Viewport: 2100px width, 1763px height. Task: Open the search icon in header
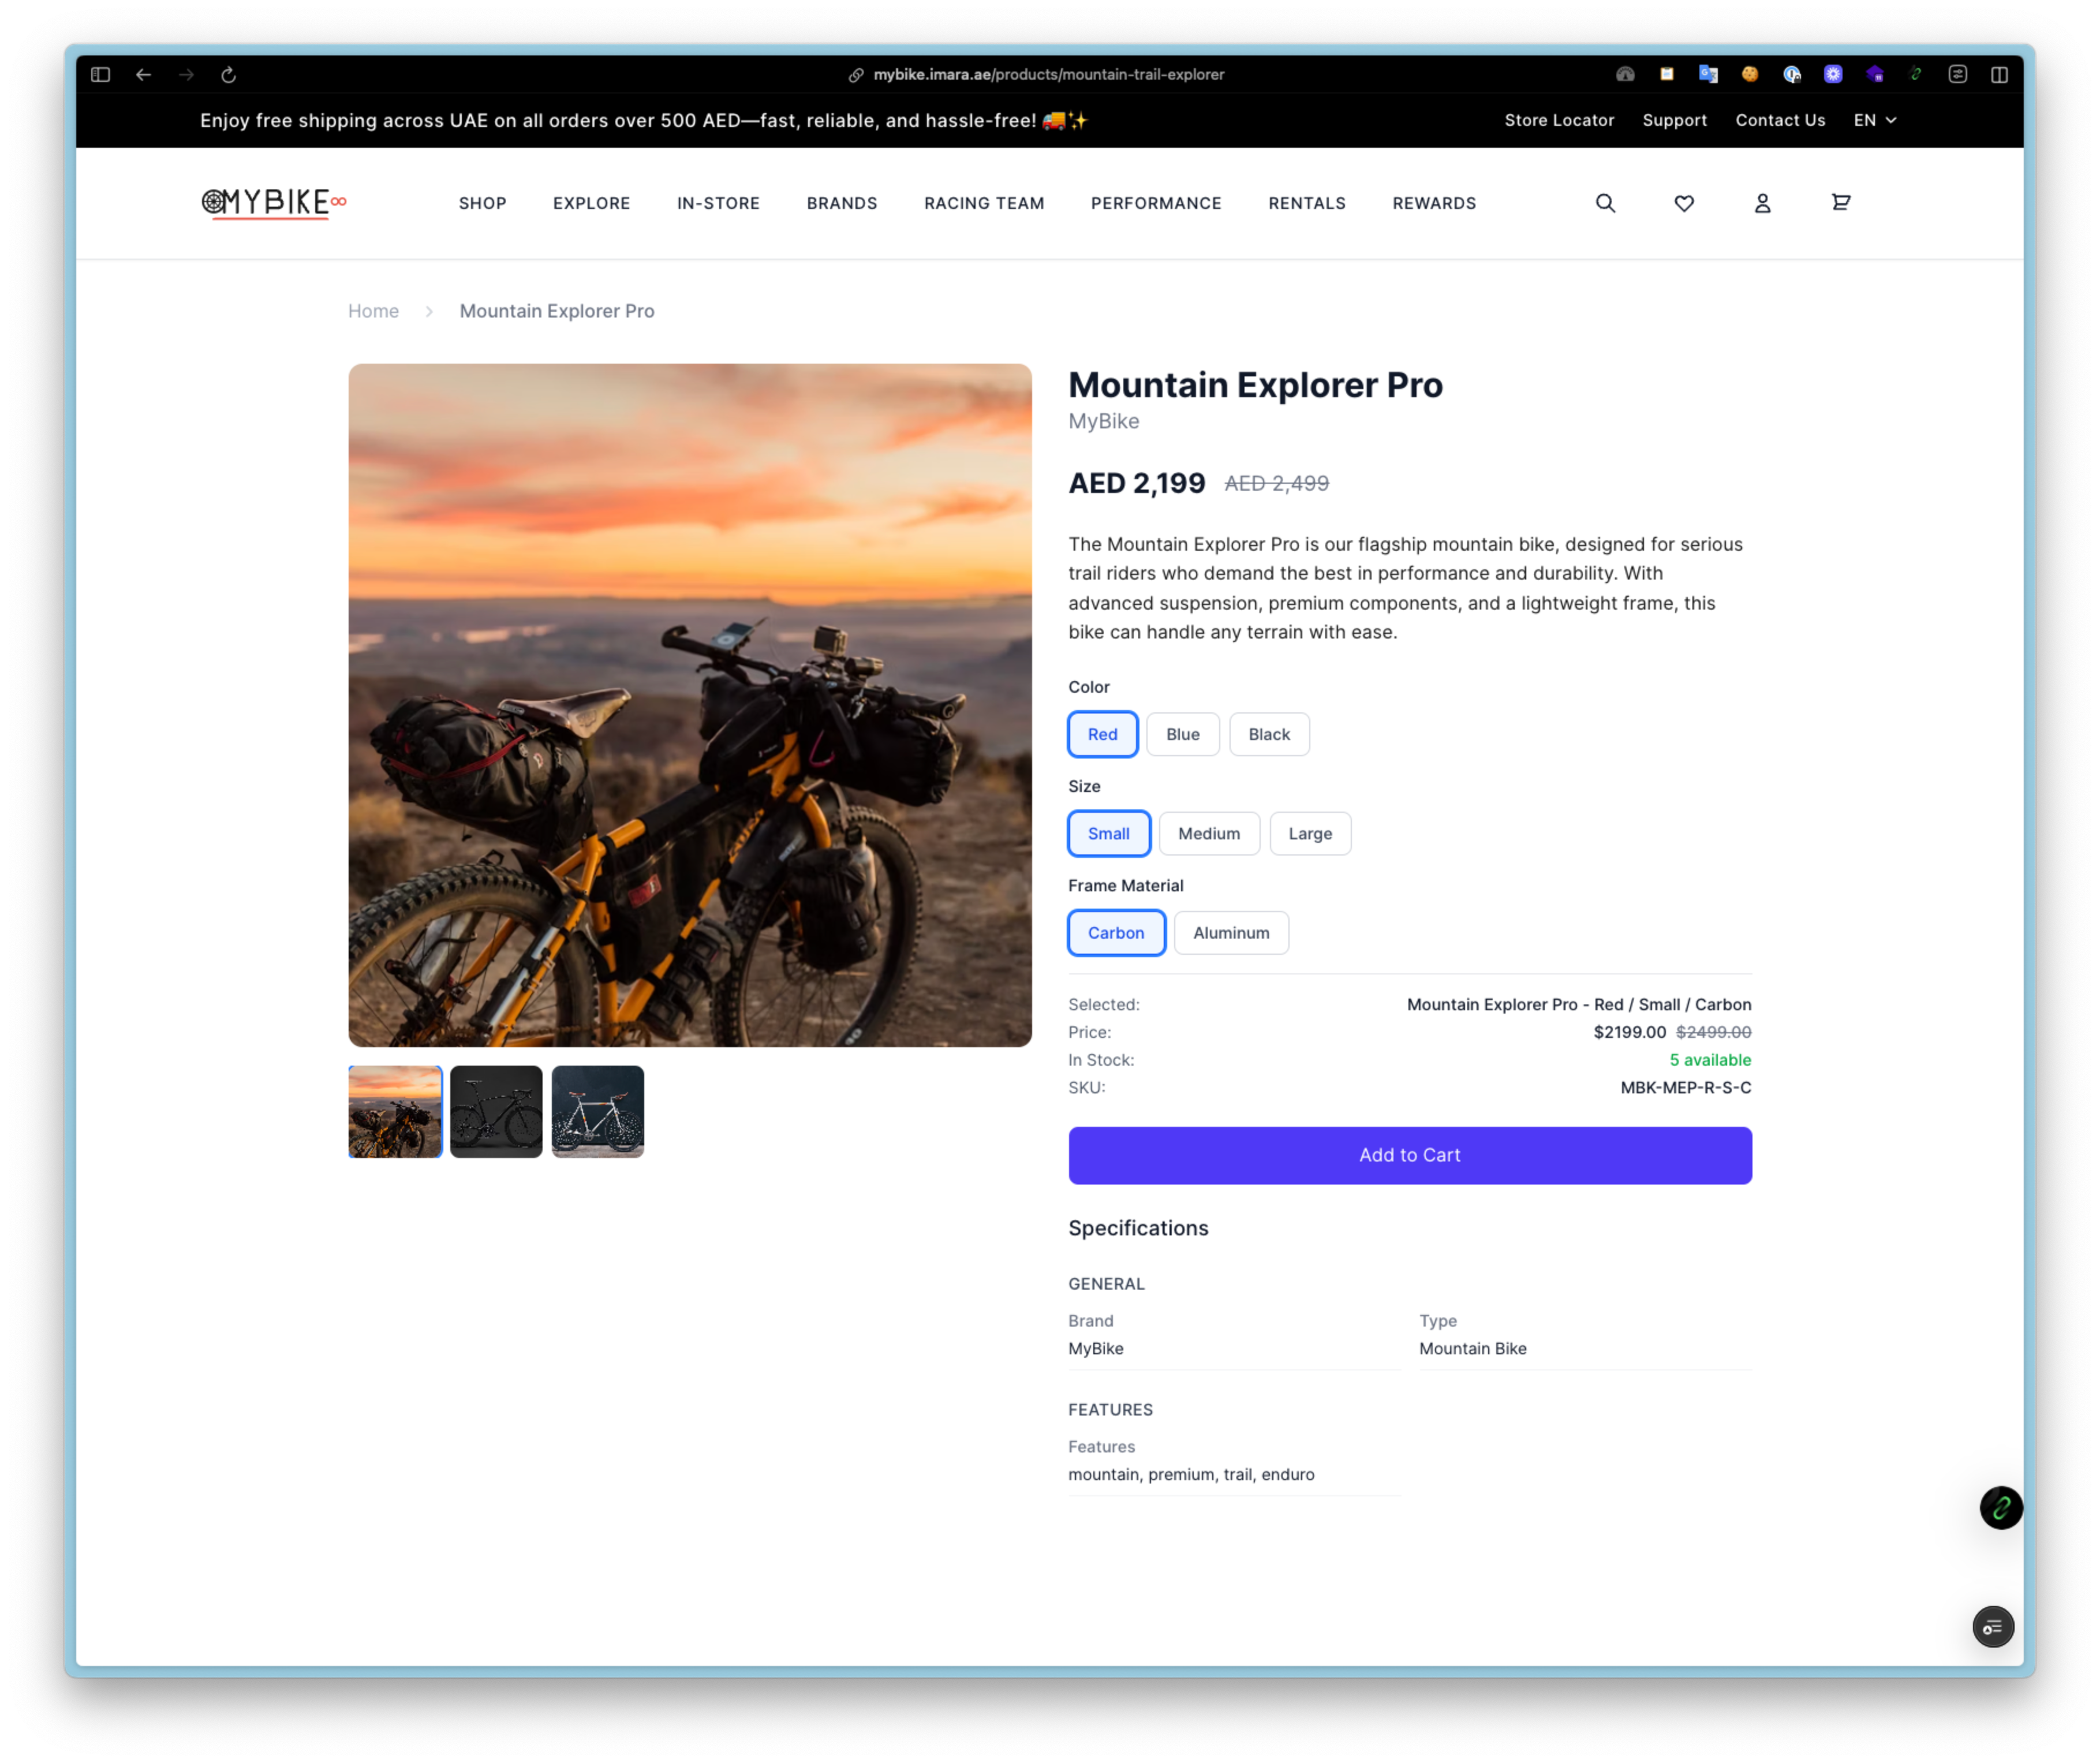1605,203
